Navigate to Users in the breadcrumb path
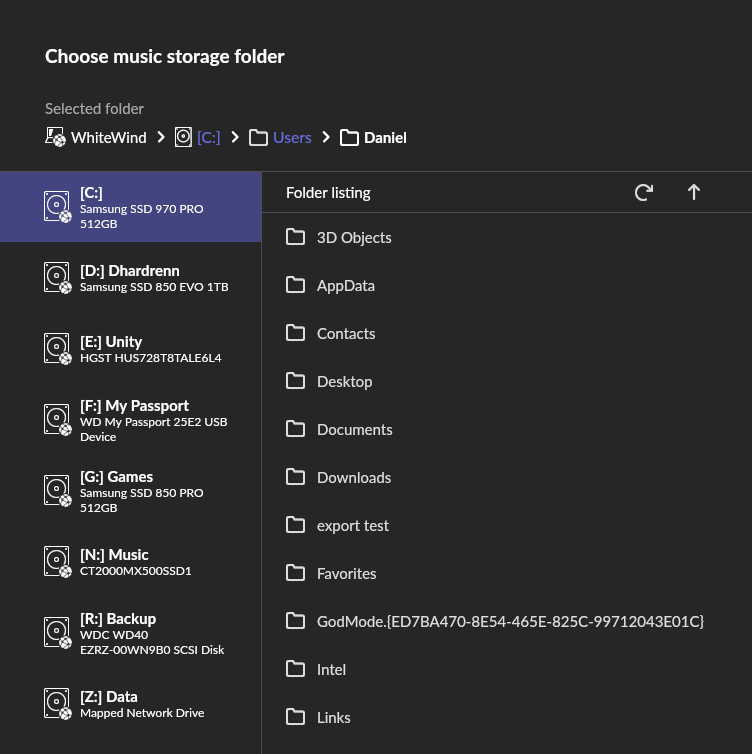Viewport: 752px width, 754px height. tap(292, 138)
